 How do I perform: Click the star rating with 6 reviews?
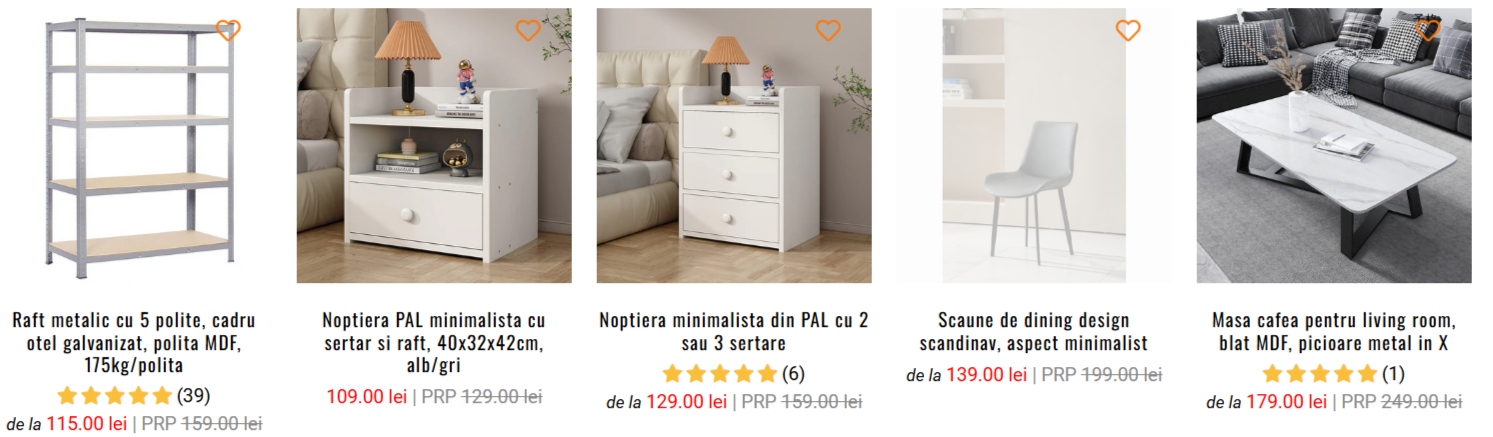[733, 374]
